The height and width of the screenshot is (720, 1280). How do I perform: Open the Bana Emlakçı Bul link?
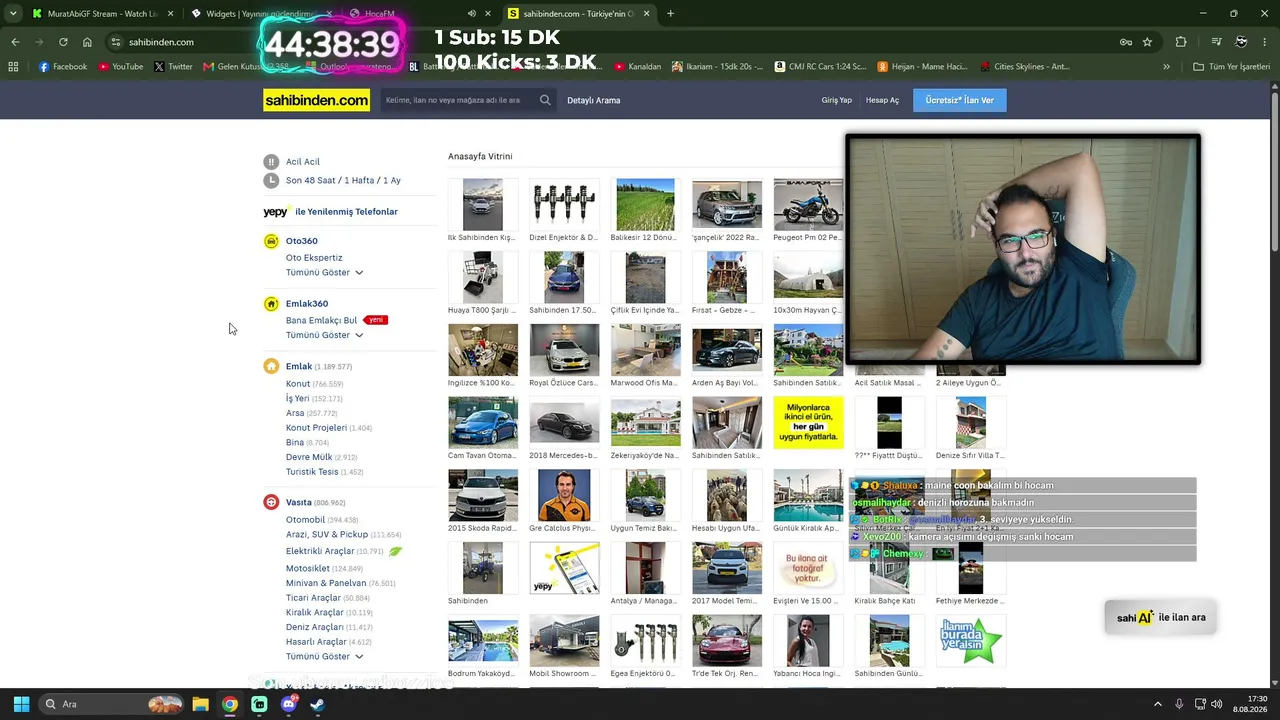(321, 320)
